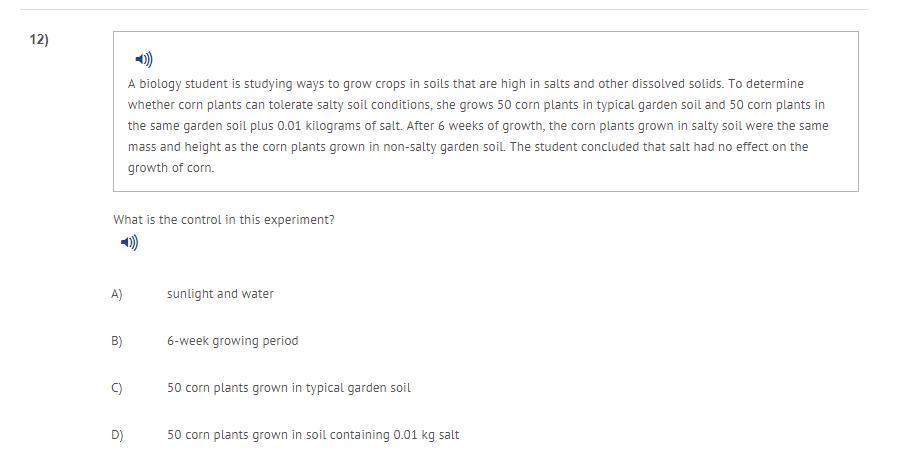Image resolution: width=897 pixels, height=475 pixels.
Task: Play audio for the passage text
Action: pyautogui.click(x=144, y=60)
